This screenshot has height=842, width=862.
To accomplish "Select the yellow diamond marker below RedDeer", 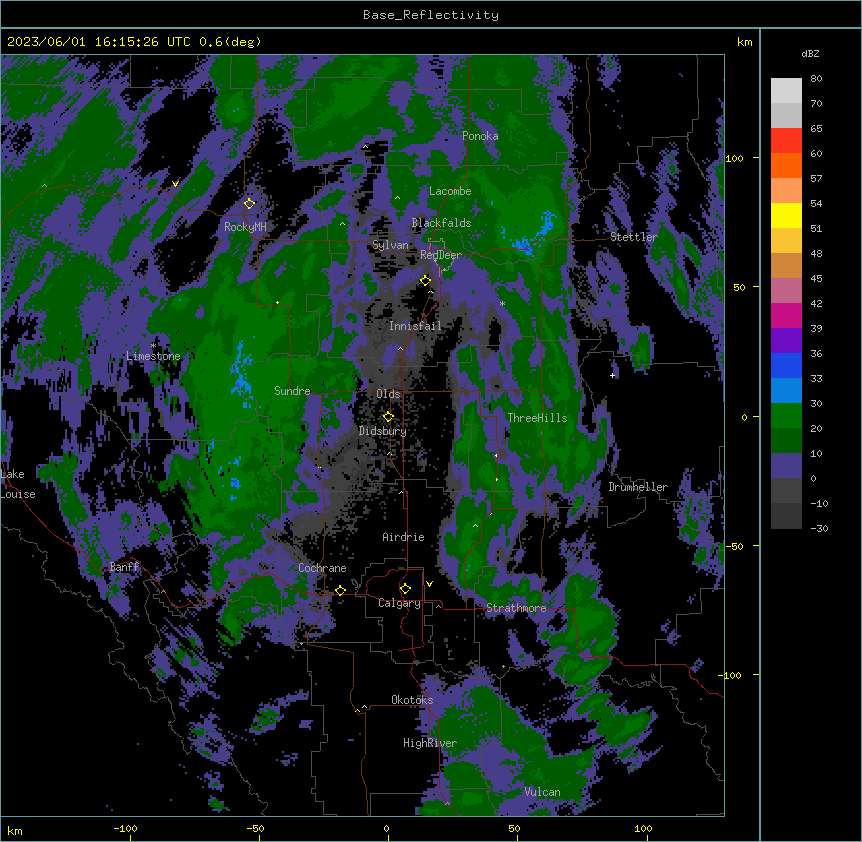I will click(425, 280).
